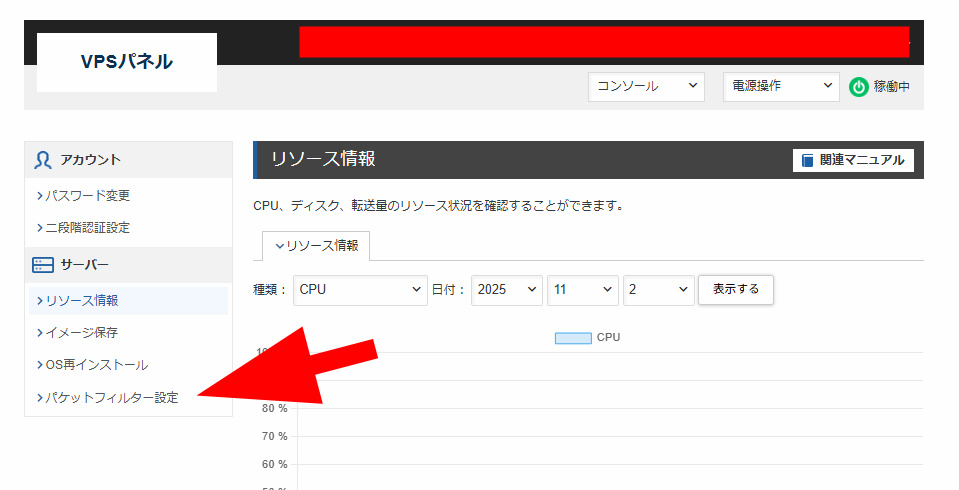
Task: Open パケットフィルター設定 page
Action: coord(110,398)
